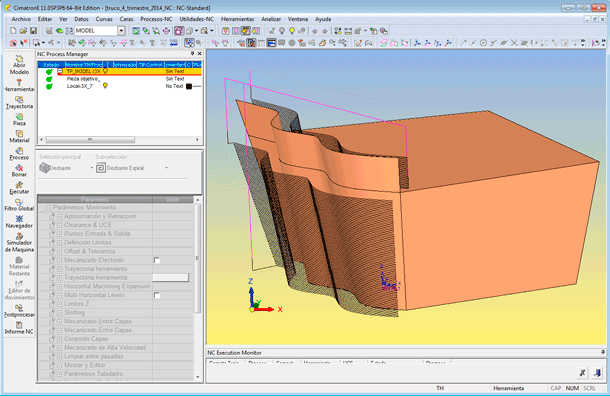The height and width of the screenshot is (396, 610).
Task: Open the Curvas menu
Action: [104, 19]
